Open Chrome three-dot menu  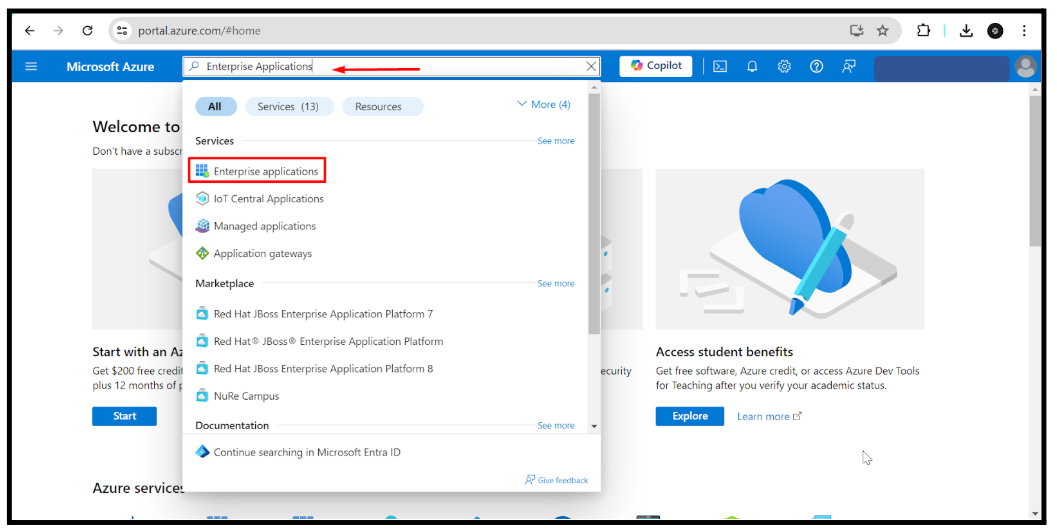(1024, 31)
